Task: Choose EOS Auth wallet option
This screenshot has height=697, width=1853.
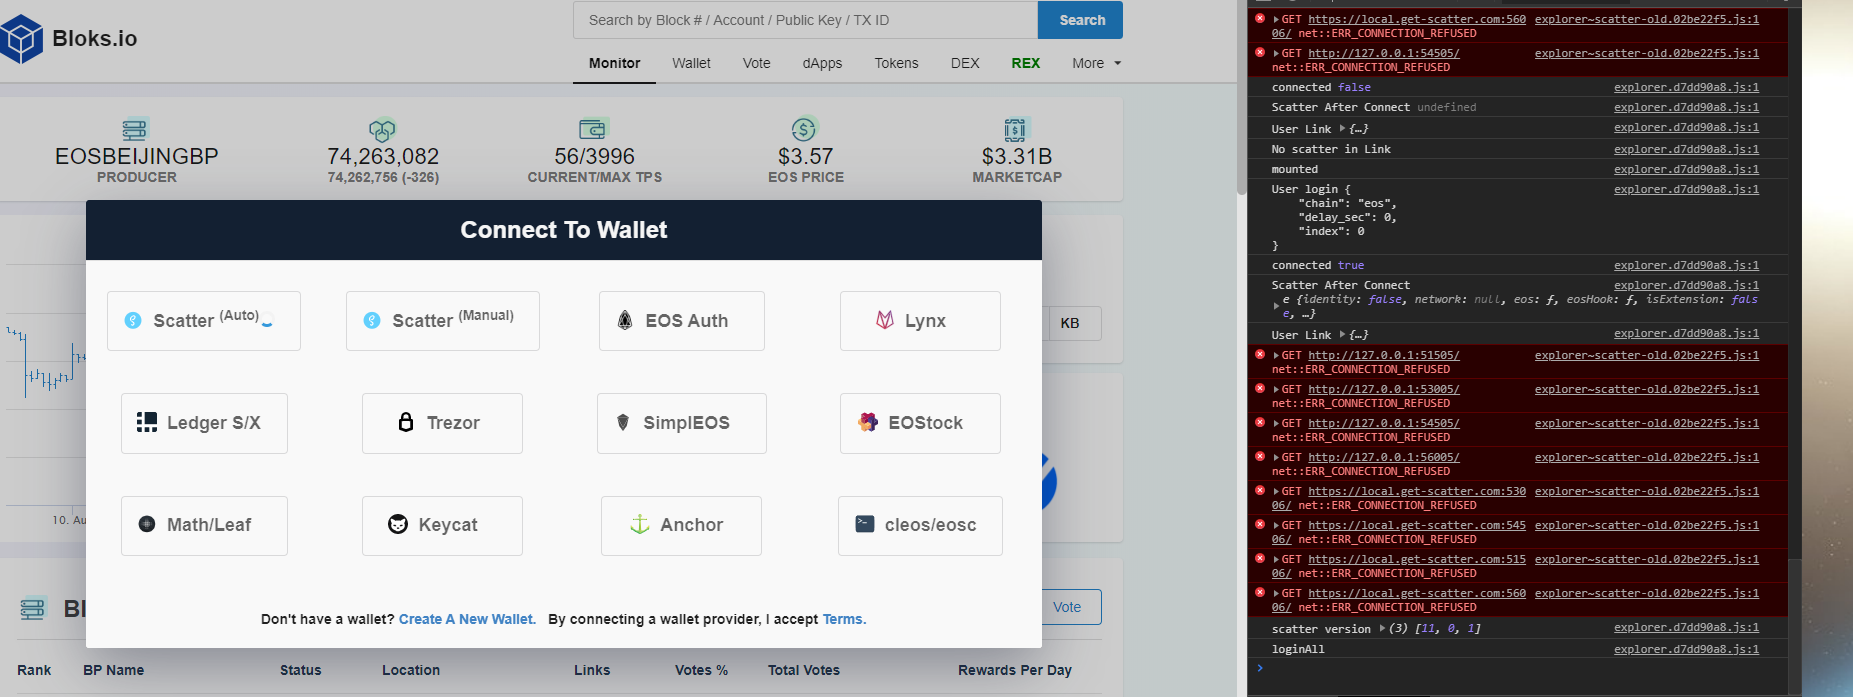Action: (x=682, y=321)
